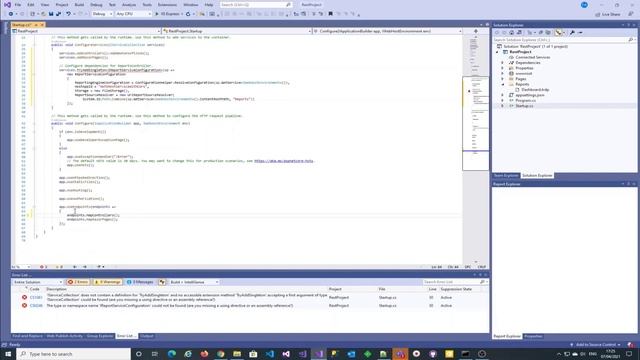
Task: Click the wrench Properties icon in Solution Explorer
Action: coord(572,32)
